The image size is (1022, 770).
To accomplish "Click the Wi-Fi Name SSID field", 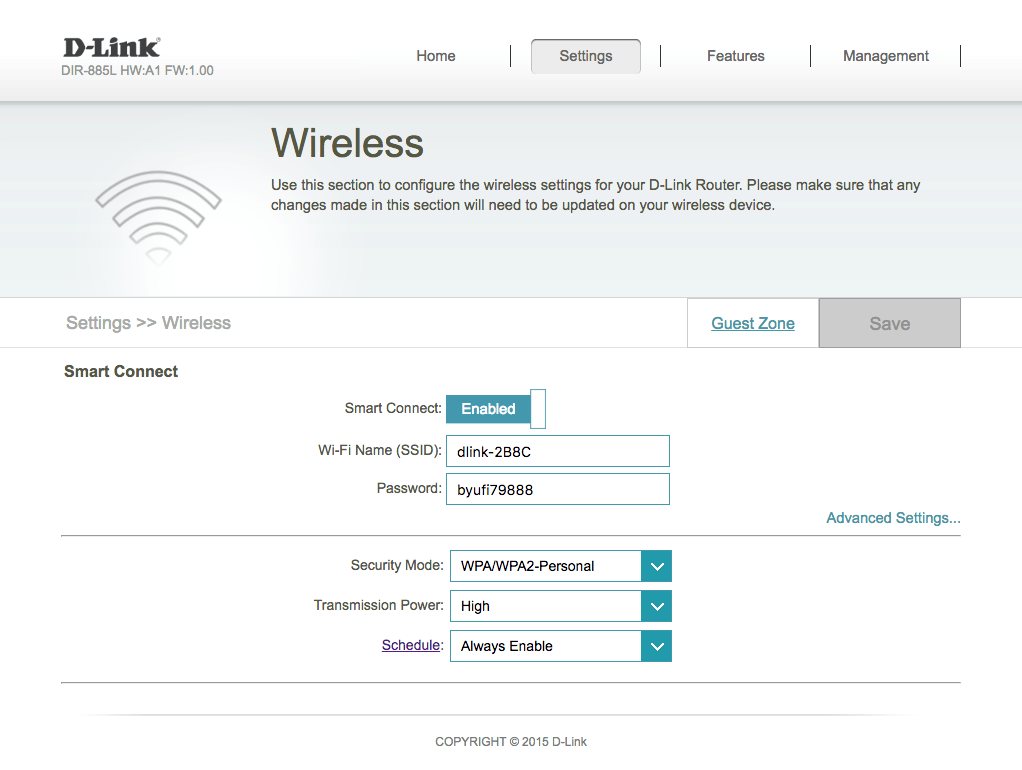I will (557, 451).
